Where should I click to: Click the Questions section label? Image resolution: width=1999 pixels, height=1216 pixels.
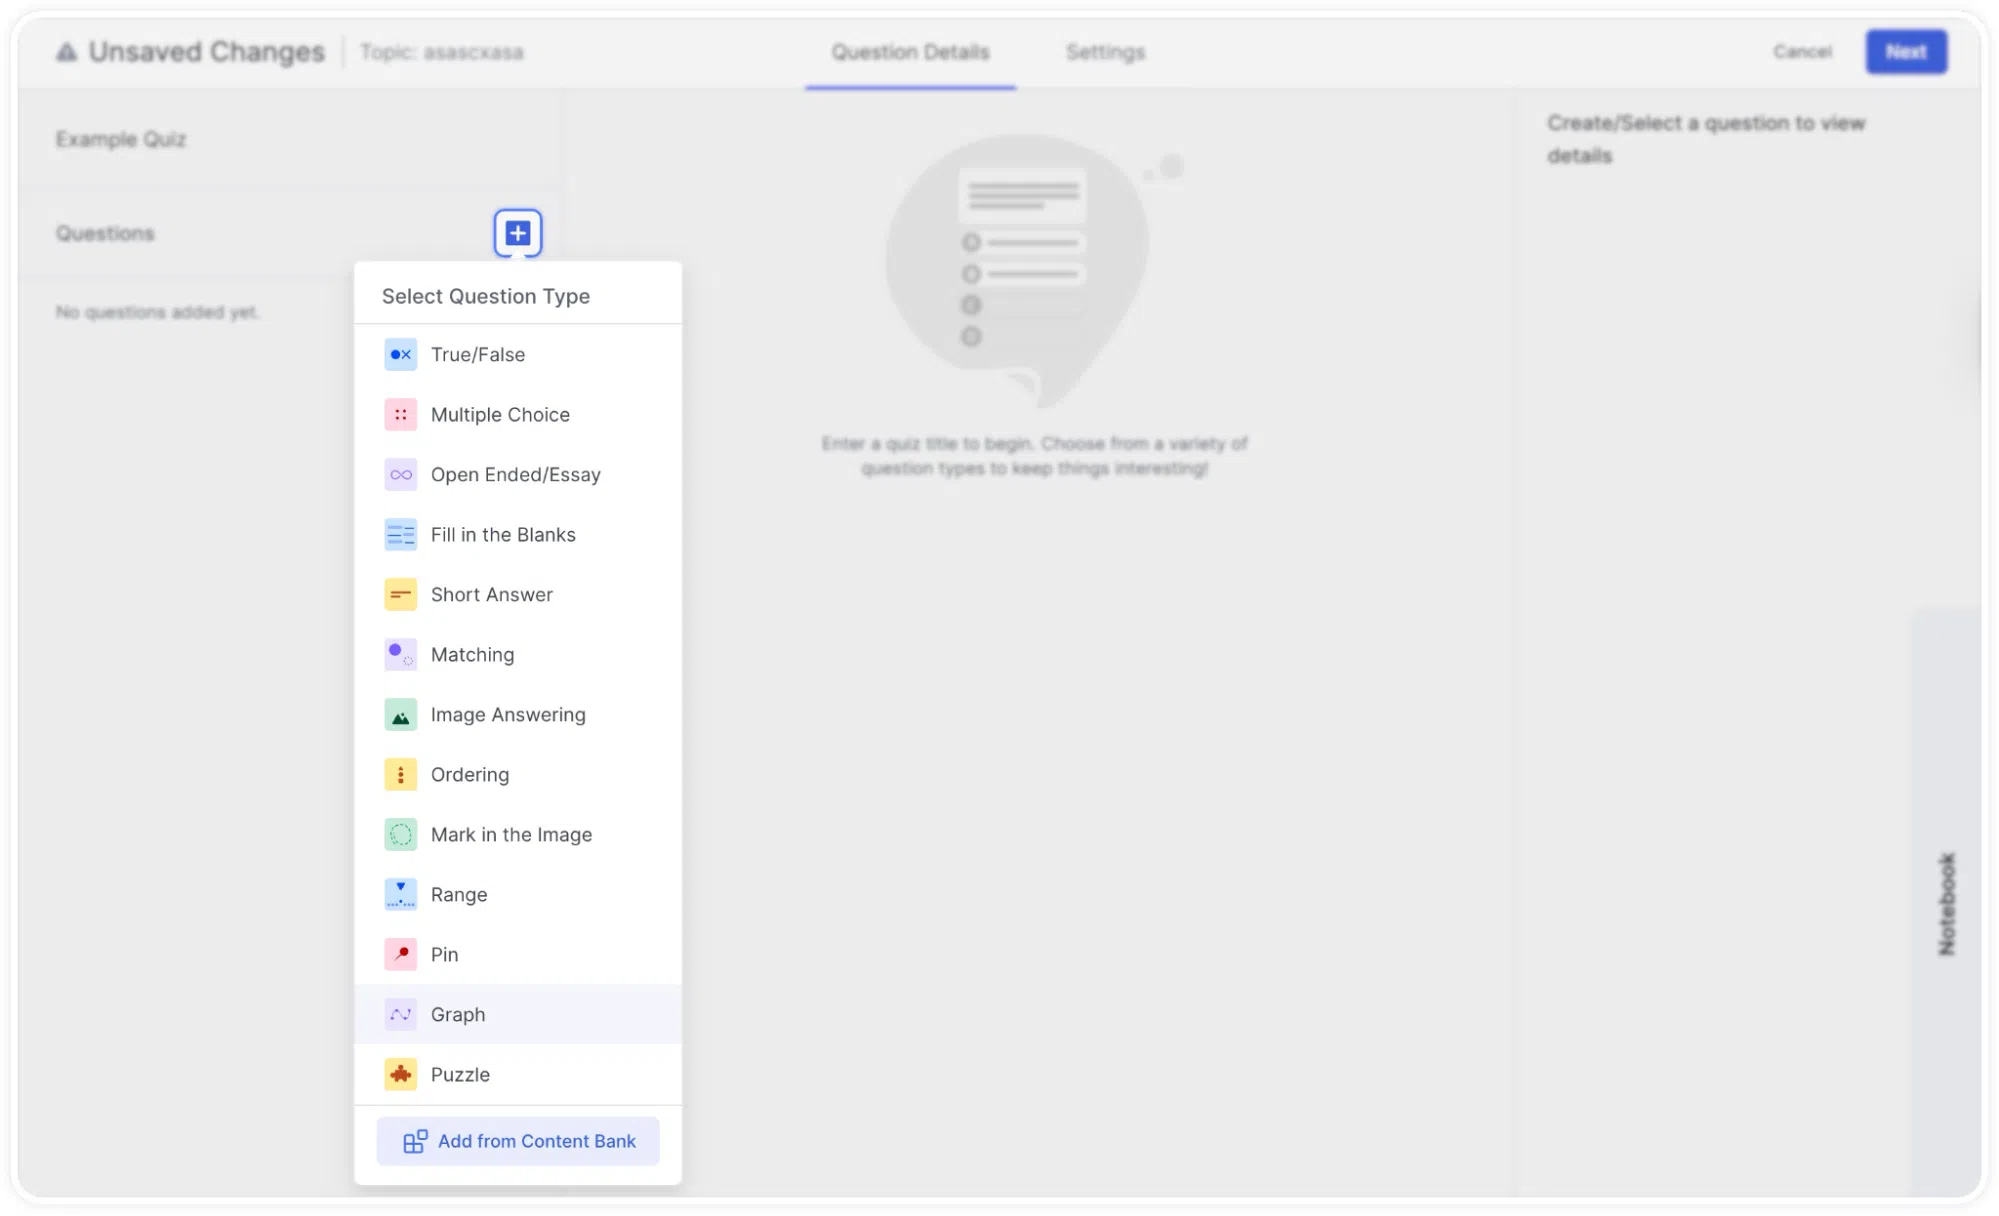(105, 233)
